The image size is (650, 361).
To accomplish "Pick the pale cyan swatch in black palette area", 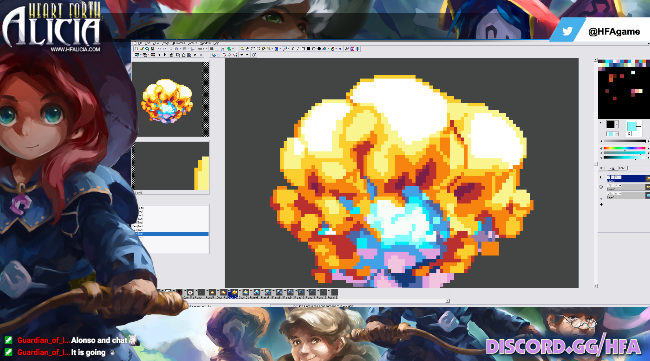I will click(x=633, y=73).
